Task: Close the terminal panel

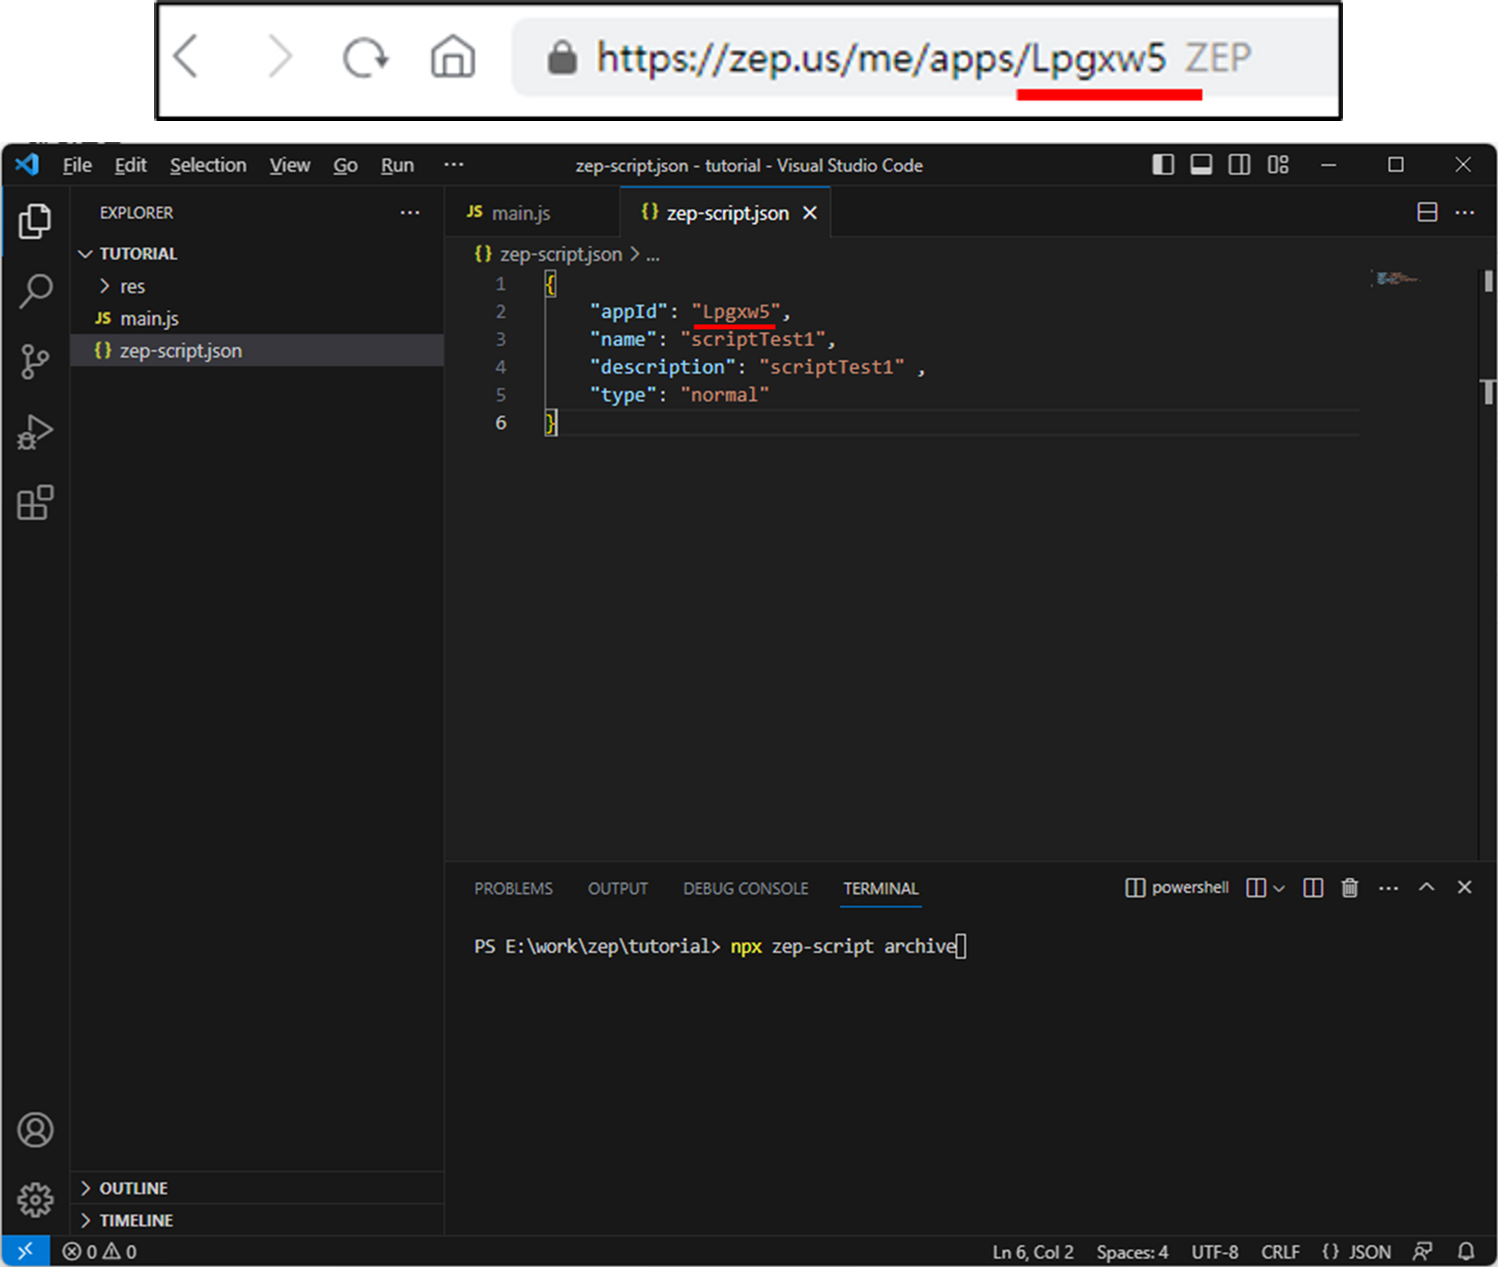Action: click(1464, 887)
